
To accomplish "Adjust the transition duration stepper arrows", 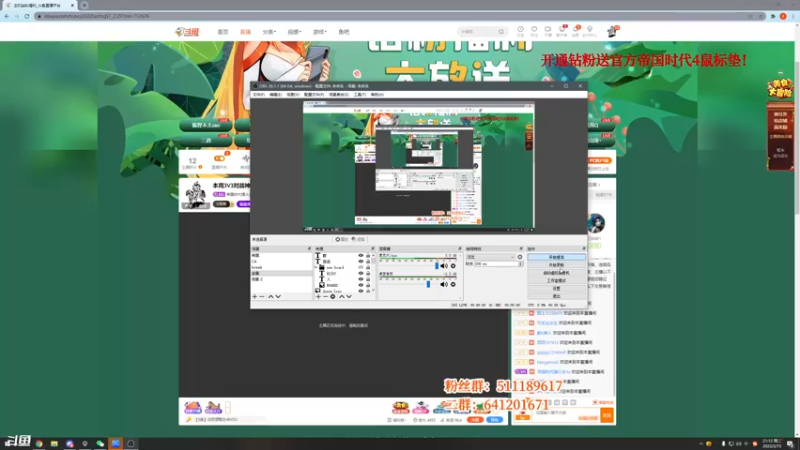I will [520, 264].
